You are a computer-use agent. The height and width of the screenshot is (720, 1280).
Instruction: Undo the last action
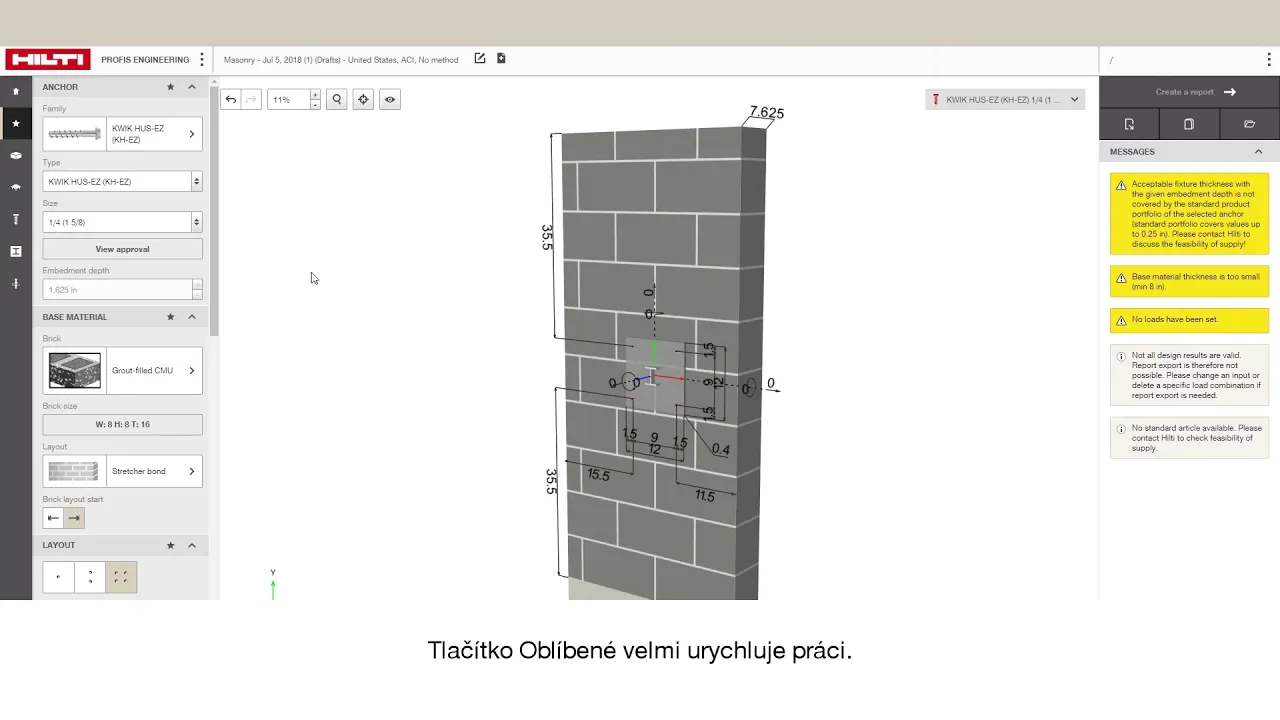231,100
